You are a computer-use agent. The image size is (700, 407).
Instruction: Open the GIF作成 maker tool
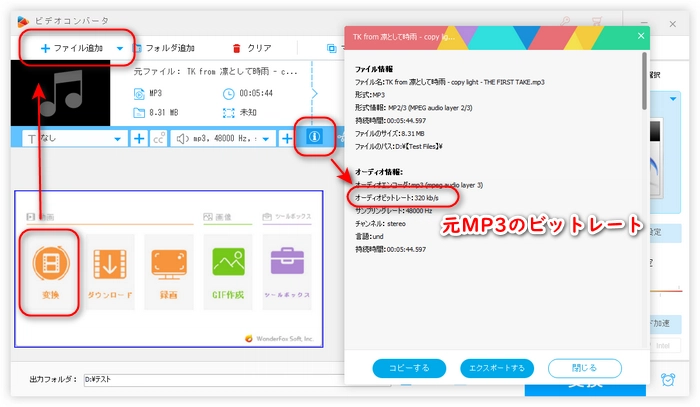227,268
